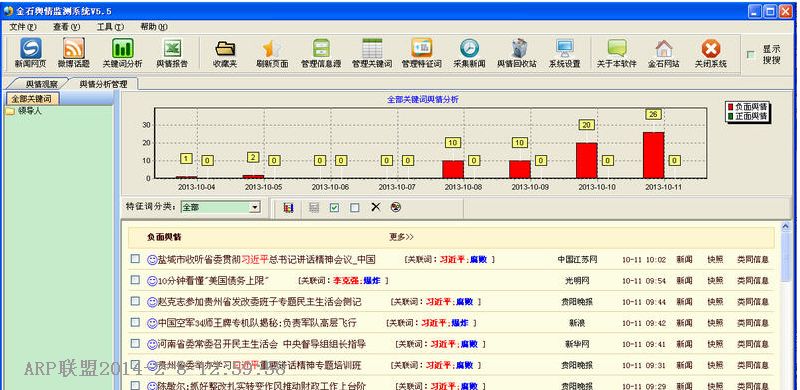
Task: Click the smiley icon on 赵克志 row
Action: (152, 302)
